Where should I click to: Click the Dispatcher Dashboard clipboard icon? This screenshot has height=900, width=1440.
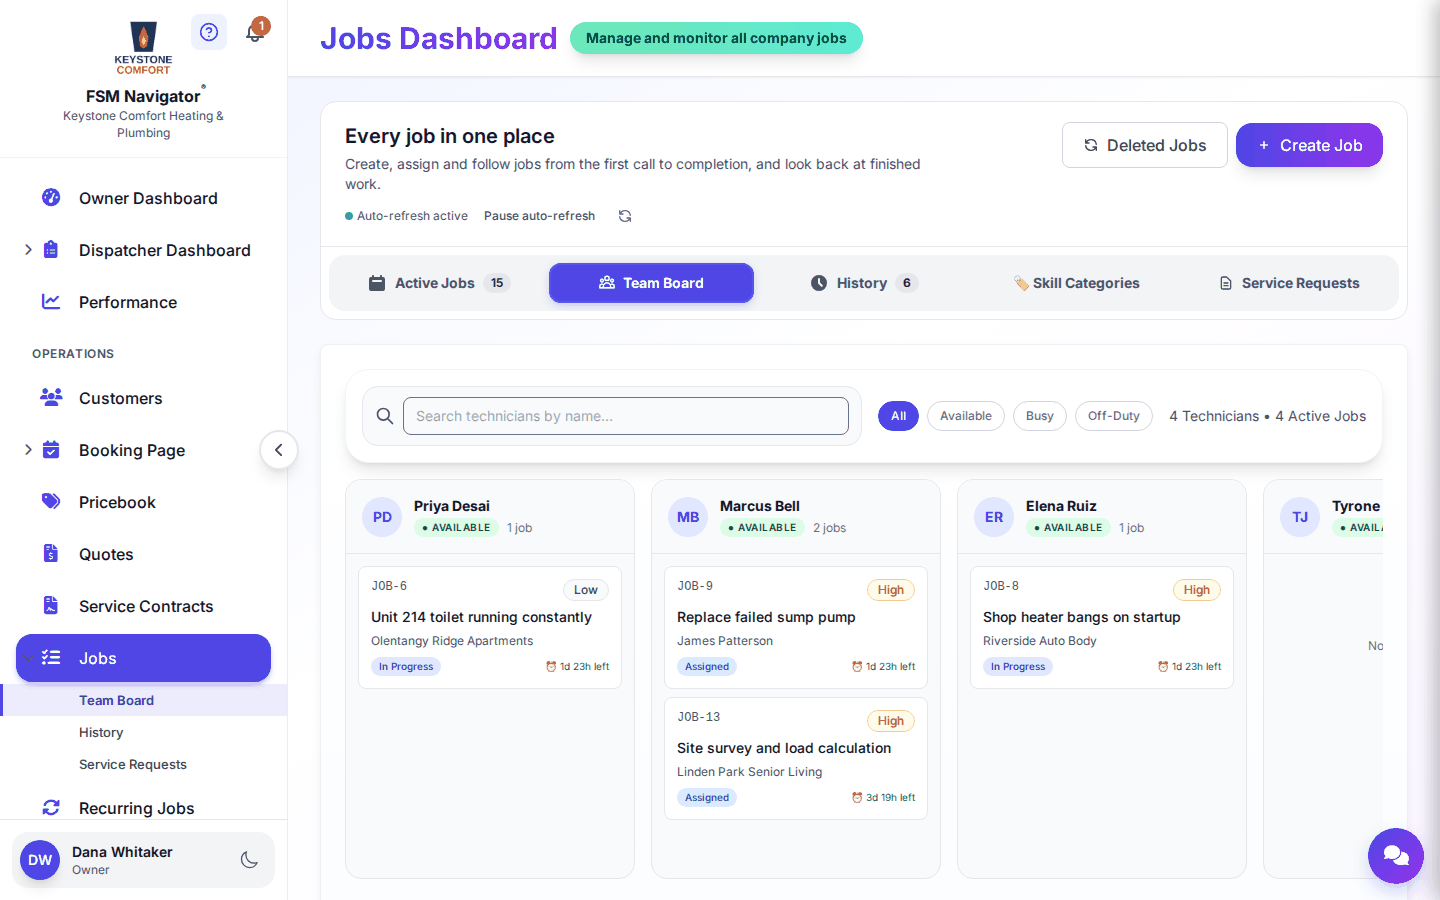coord(51,249)
